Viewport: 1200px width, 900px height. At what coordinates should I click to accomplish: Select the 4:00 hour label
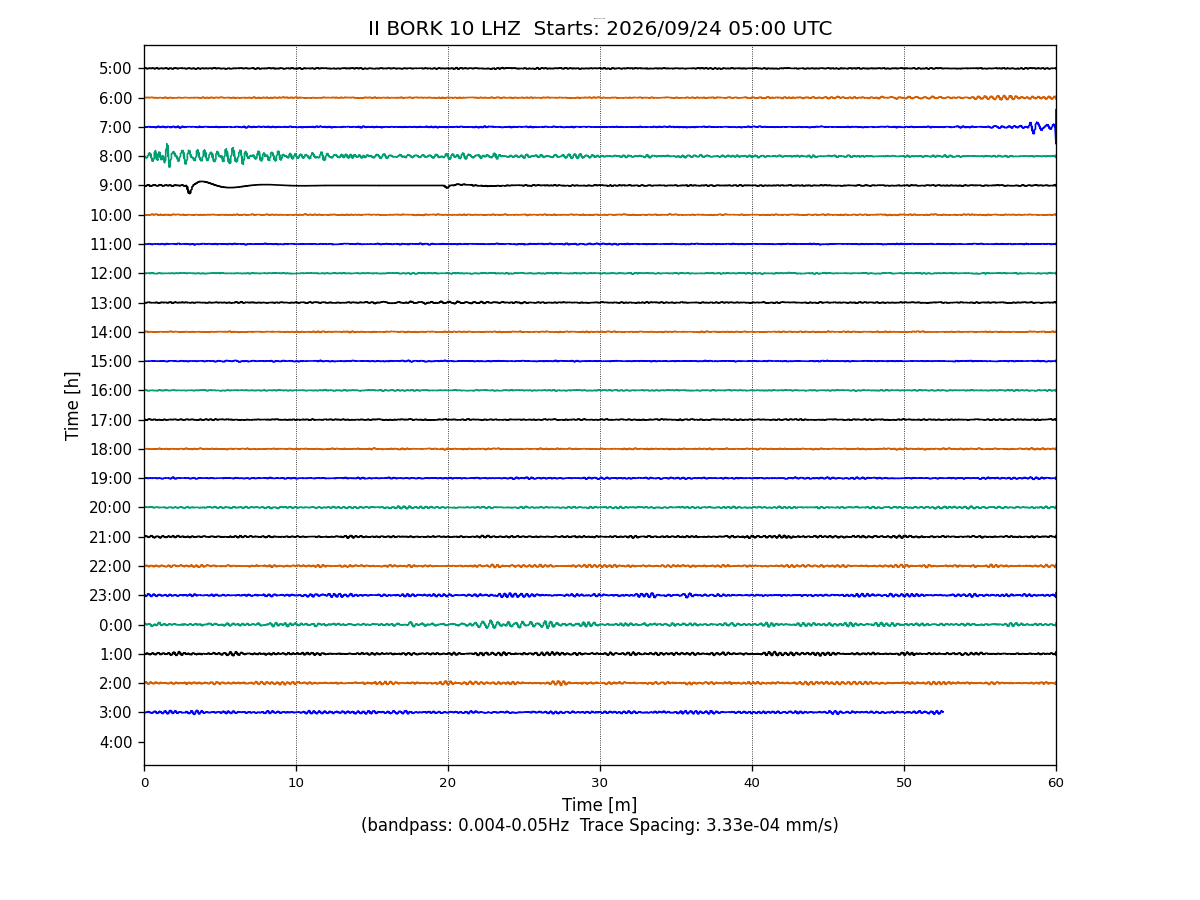coord(116,742)
